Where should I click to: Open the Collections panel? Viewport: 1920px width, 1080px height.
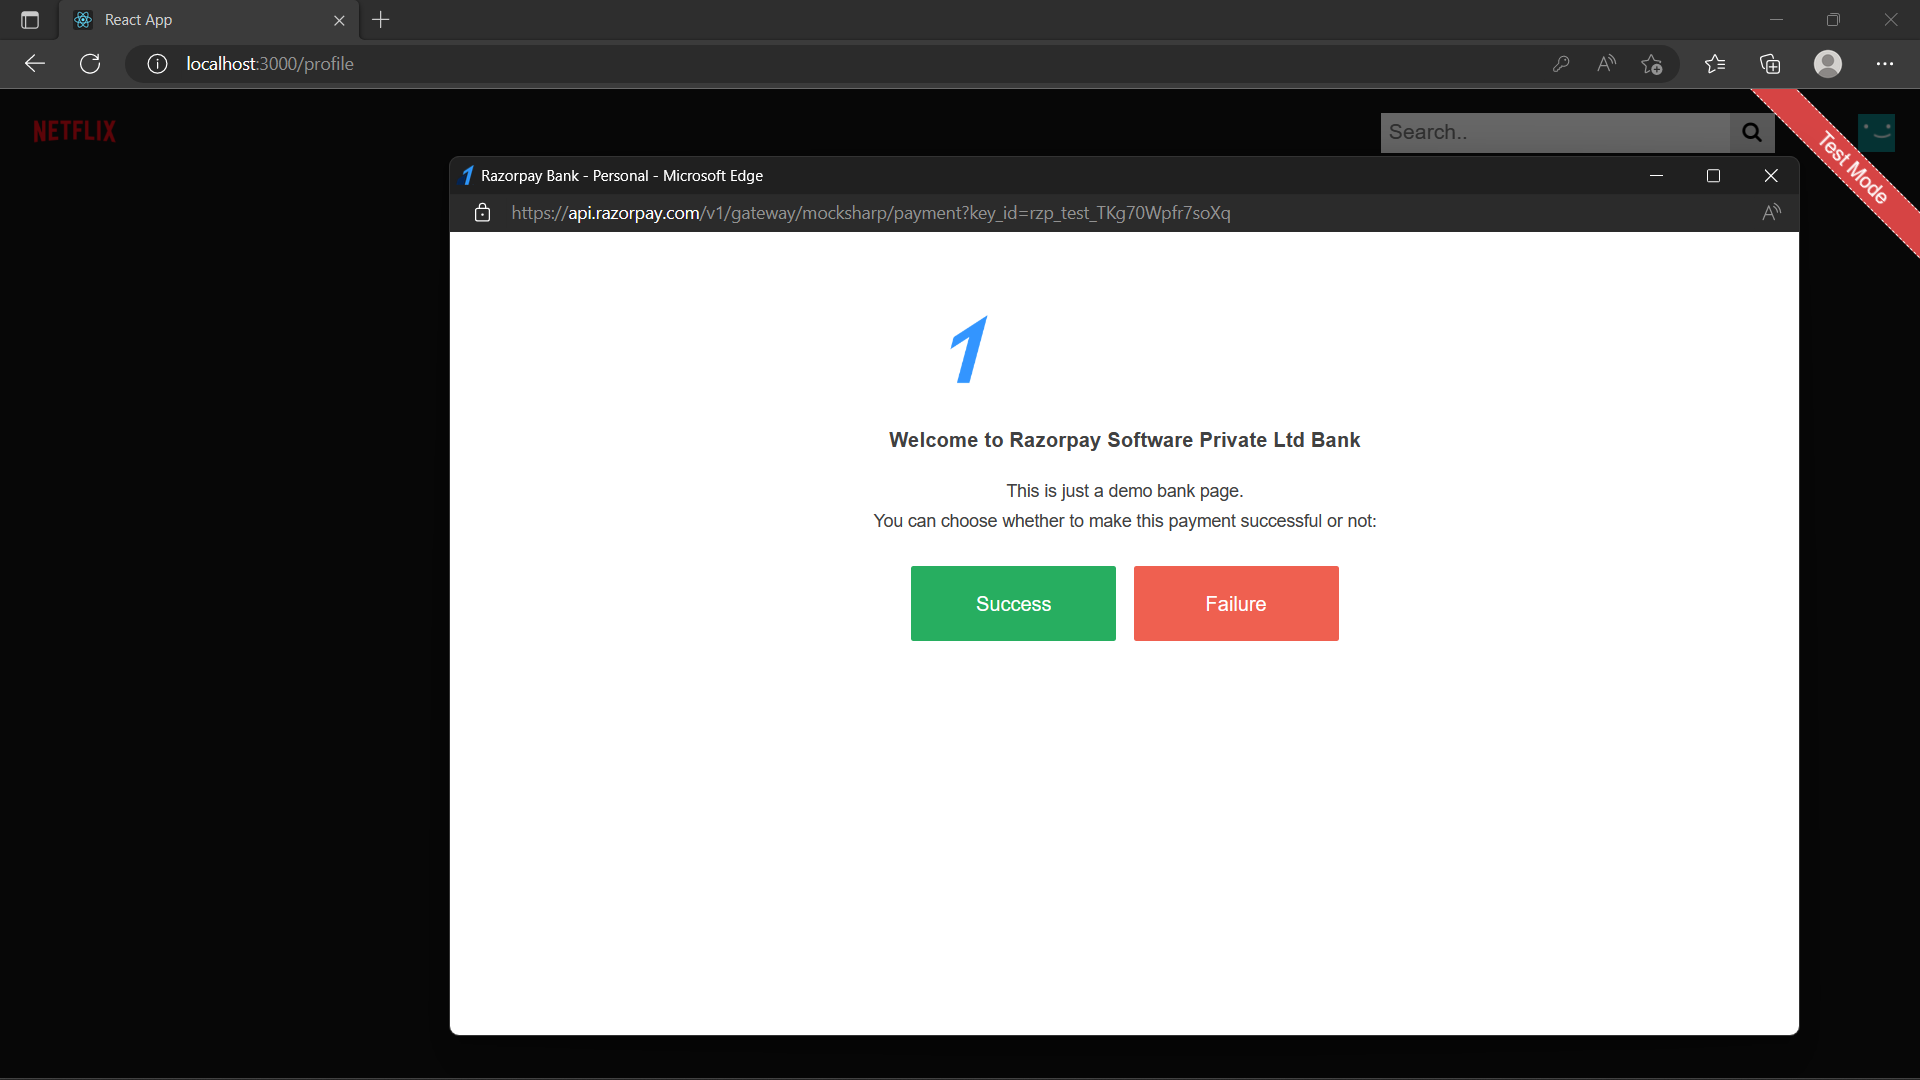pyautogui.click(x=1770, y=63)
